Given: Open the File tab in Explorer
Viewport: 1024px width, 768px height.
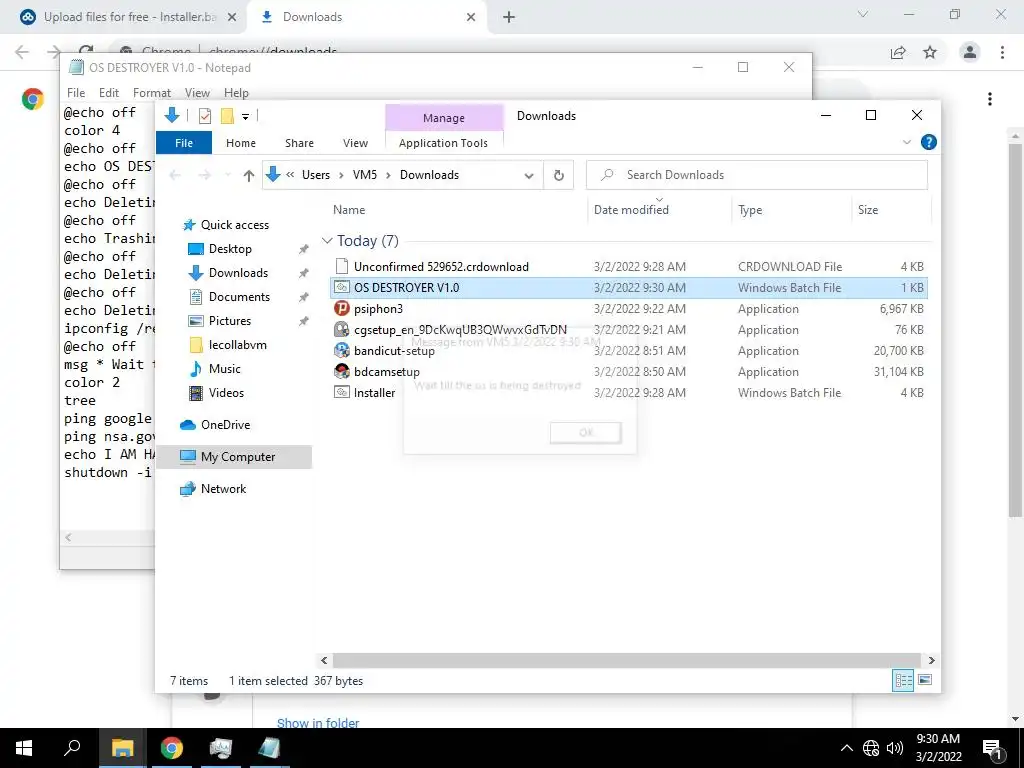Looking at the screenshot, I should pos(184,143).
